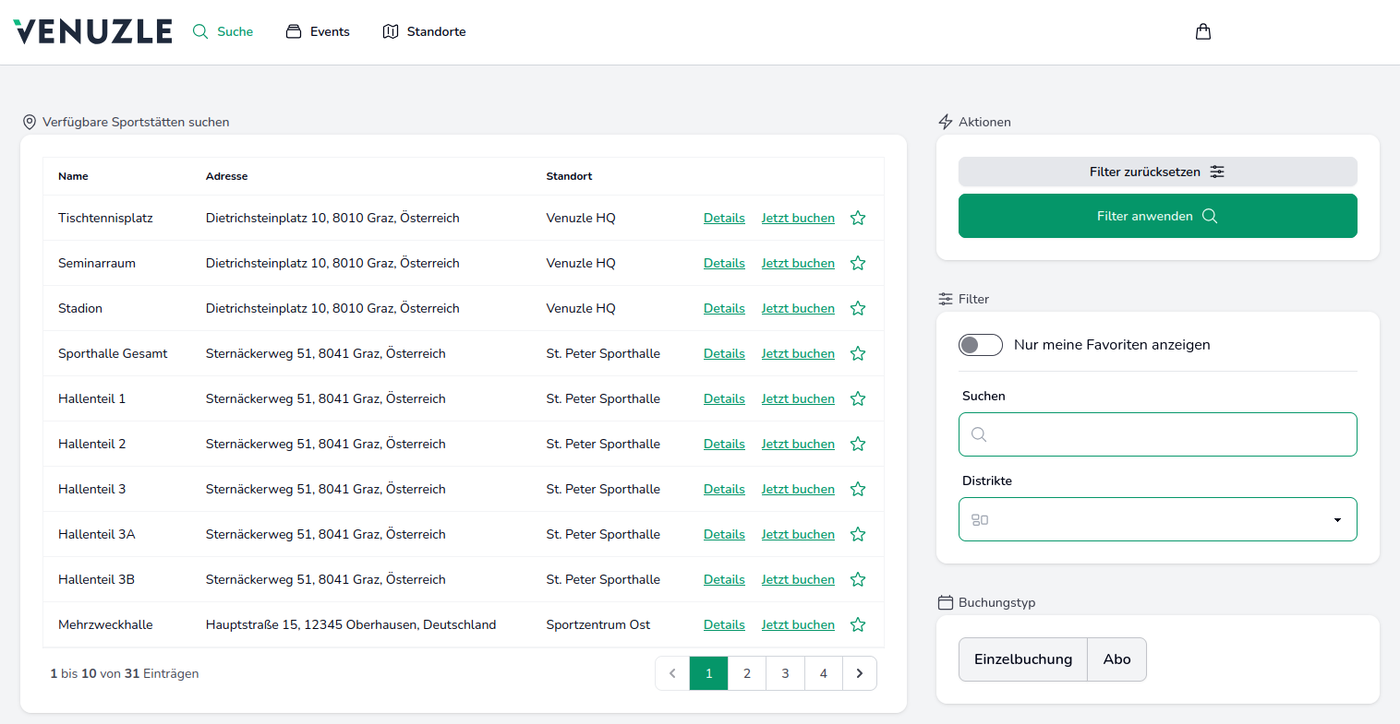Click the shopping bag cart icon

1203,32
